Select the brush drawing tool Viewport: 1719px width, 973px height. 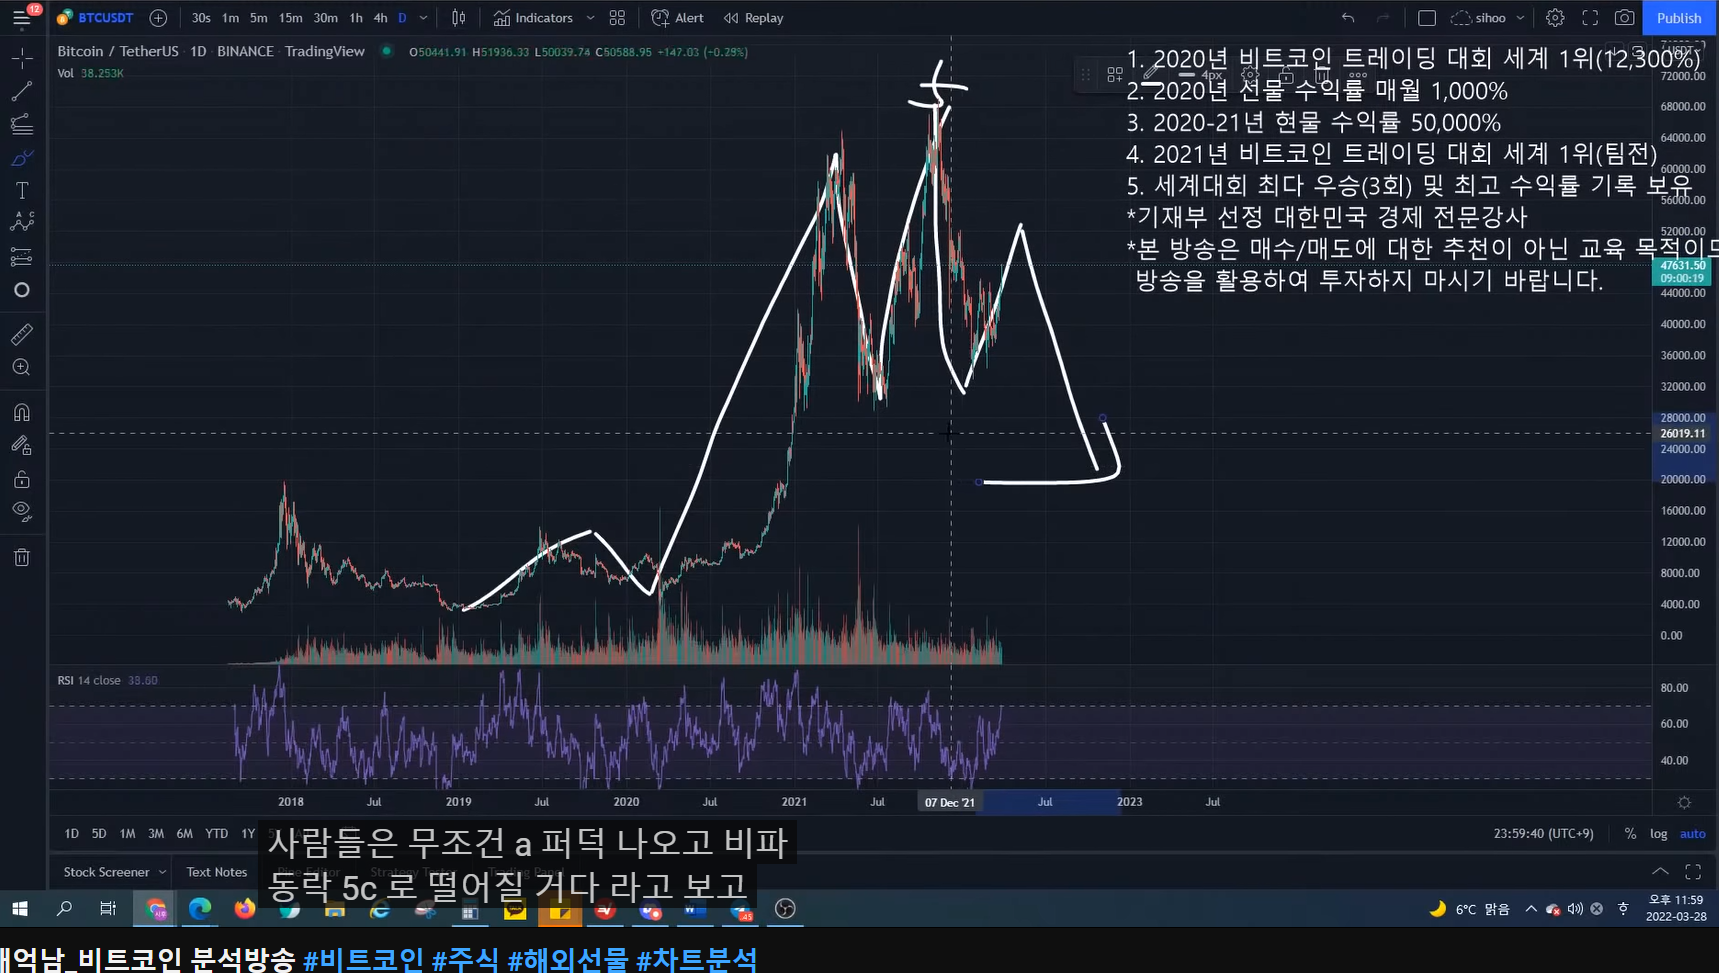pyautogui.click(x=21, y=158)
